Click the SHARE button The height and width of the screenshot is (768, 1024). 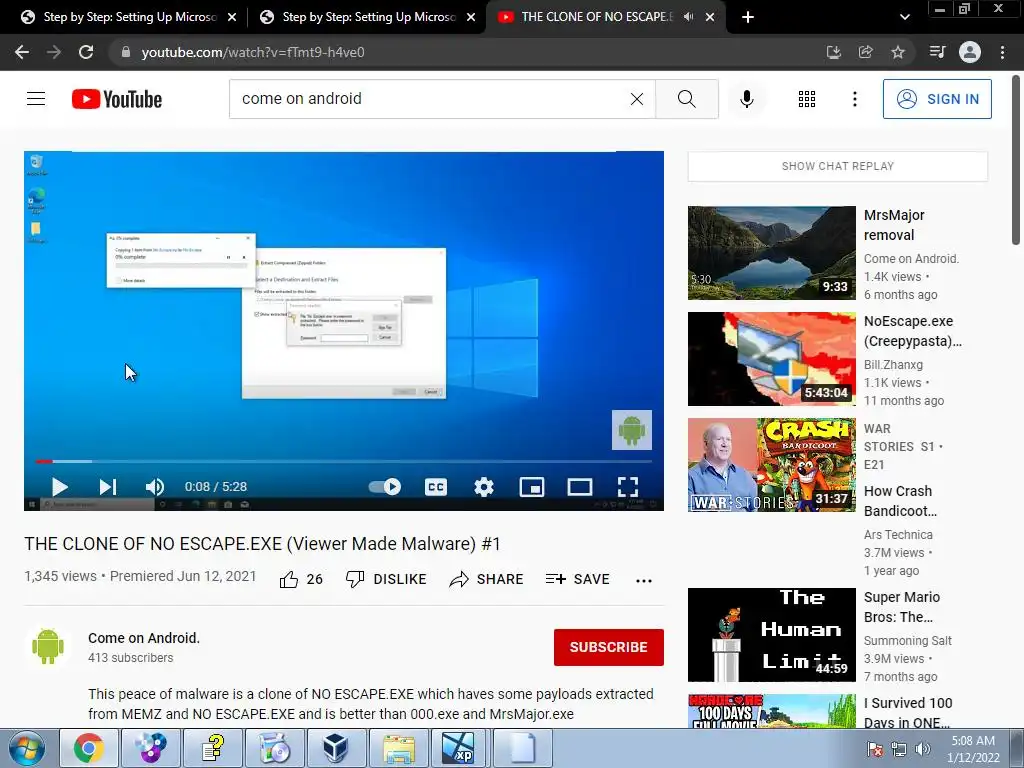487,579
